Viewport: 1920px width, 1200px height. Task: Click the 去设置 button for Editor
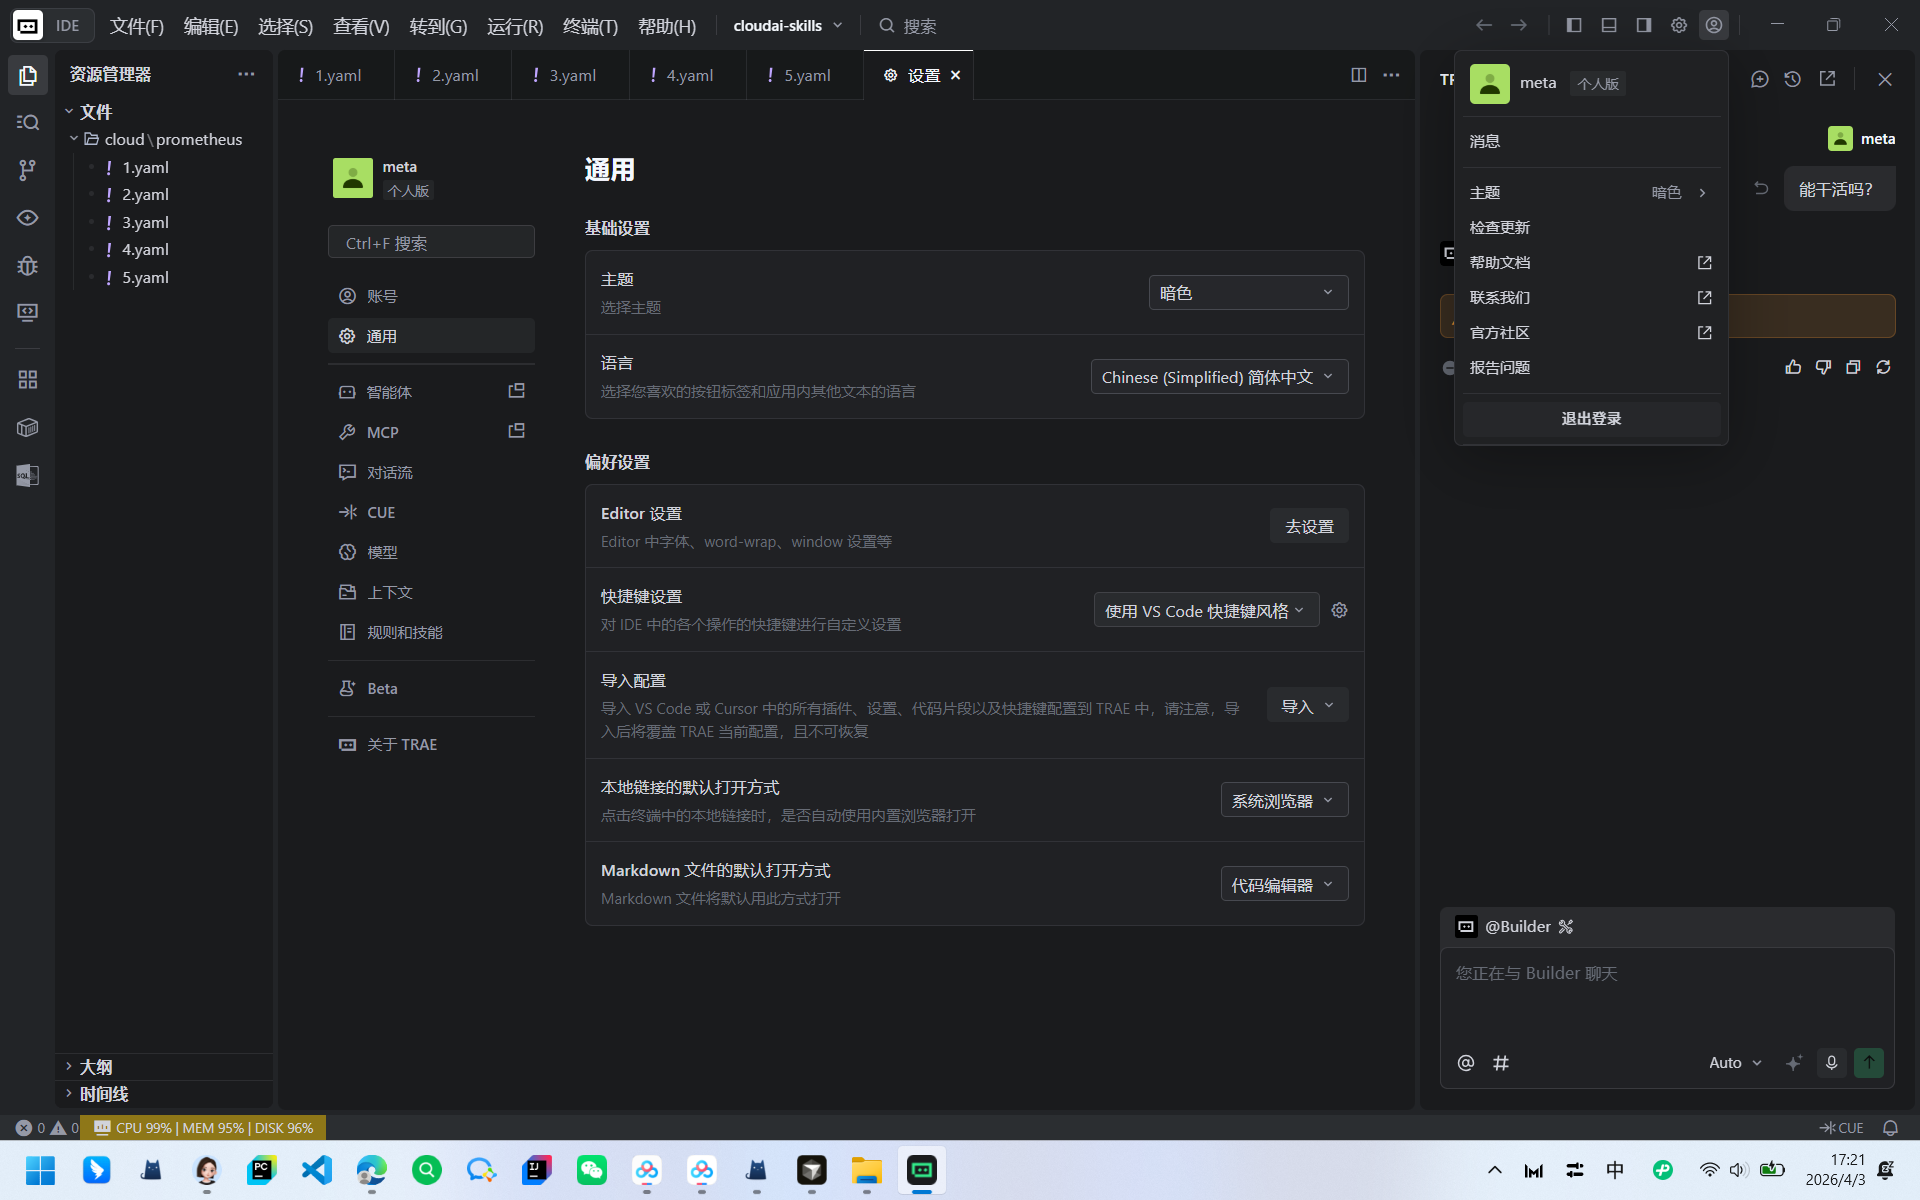point(1308,526)
